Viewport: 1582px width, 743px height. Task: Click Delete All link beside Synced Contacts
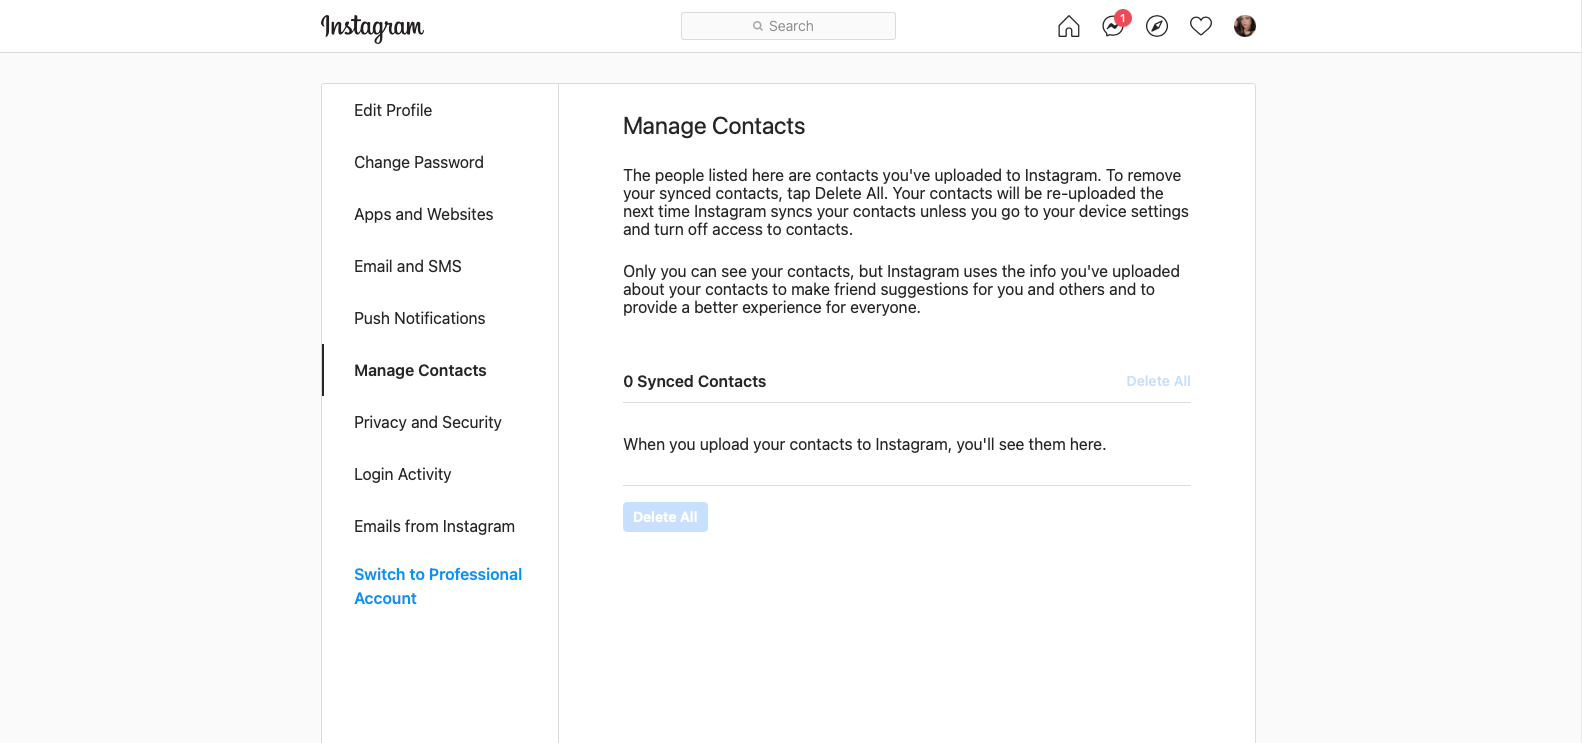pyautogui.click(x=1158, y=381)
